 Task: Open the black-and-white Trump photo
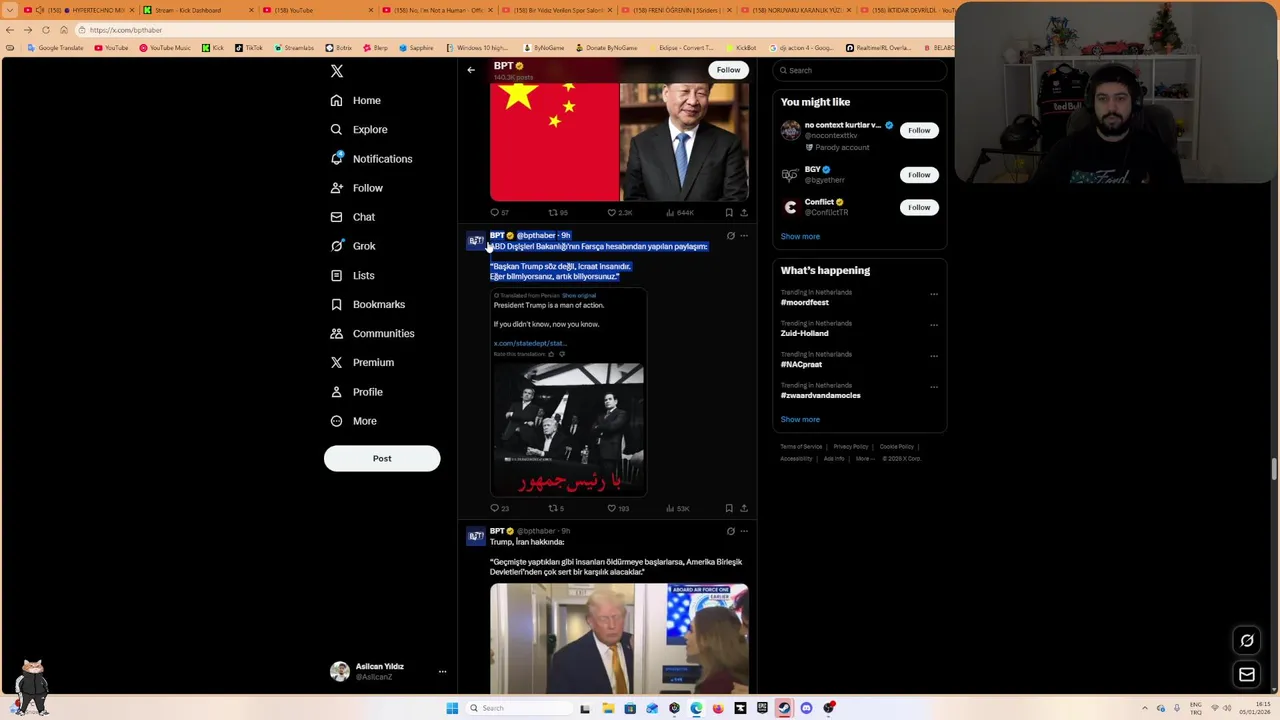click(x=568, y=430)
